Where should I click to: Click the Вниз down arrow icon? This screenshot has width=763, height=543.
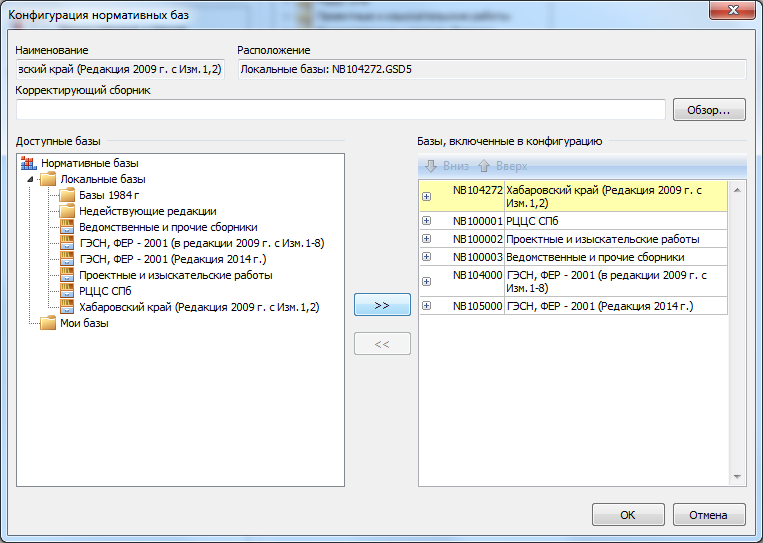pos(431,166)
